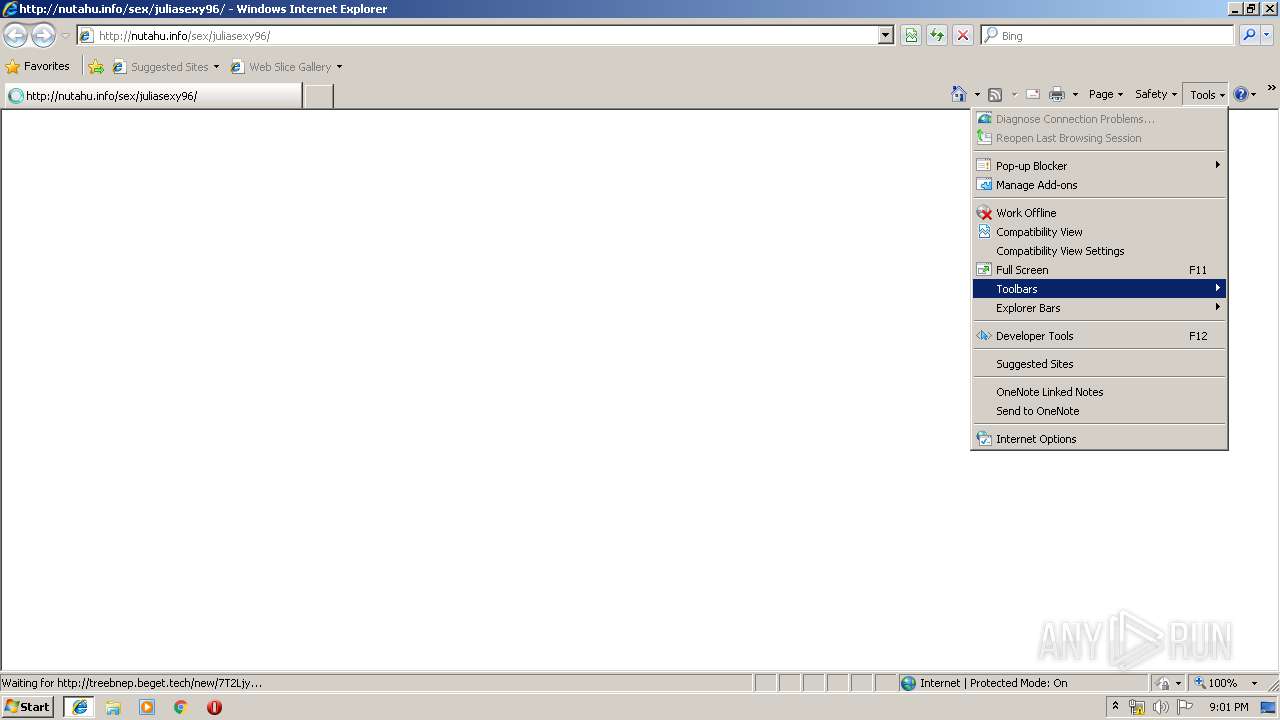This screenshot has width=1280, height=720.
Task: Open Compatibility View Settings
Action: pos(1099,251)
